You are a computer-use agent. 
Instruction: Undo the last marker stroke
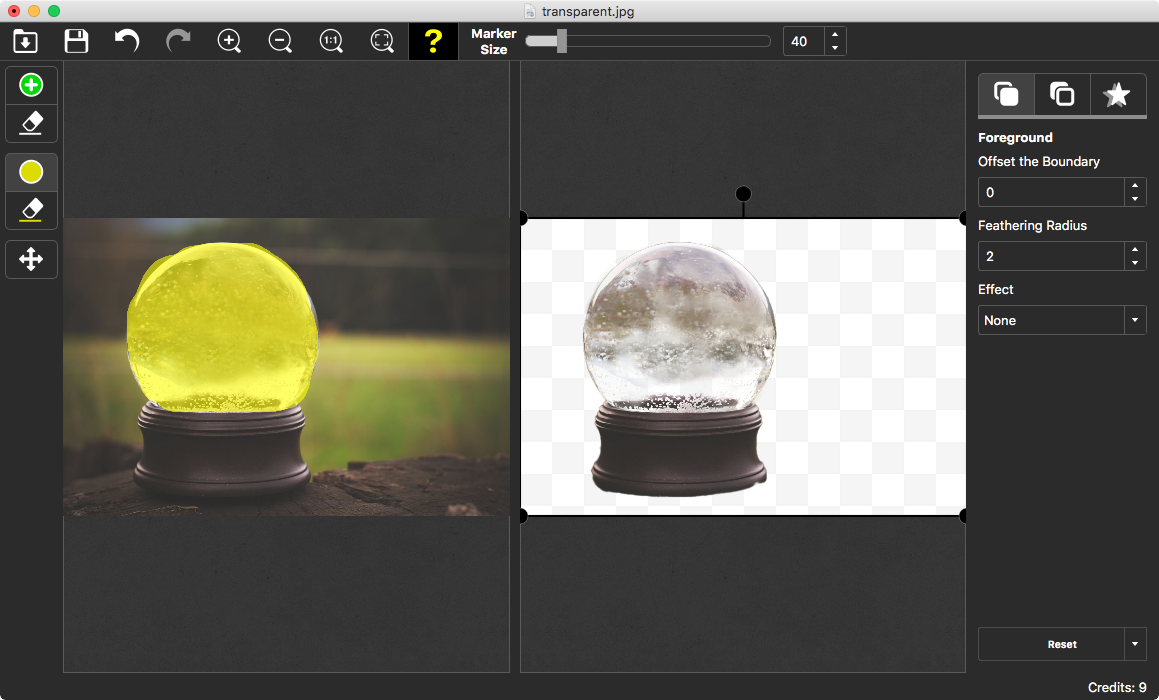coord(127,41)
